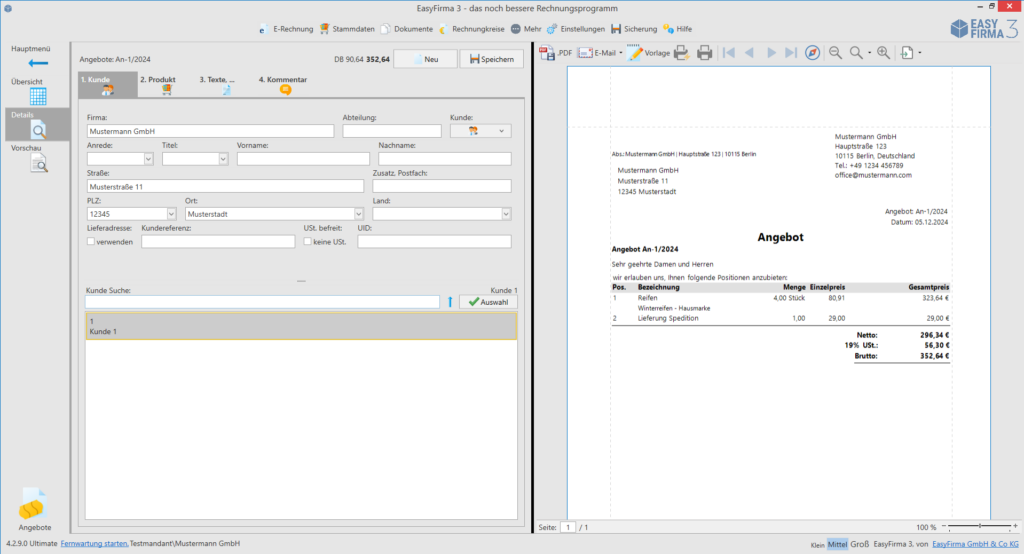
Task: Open the Vorschau preview in sidebar
Action: [x=38, y=164]
